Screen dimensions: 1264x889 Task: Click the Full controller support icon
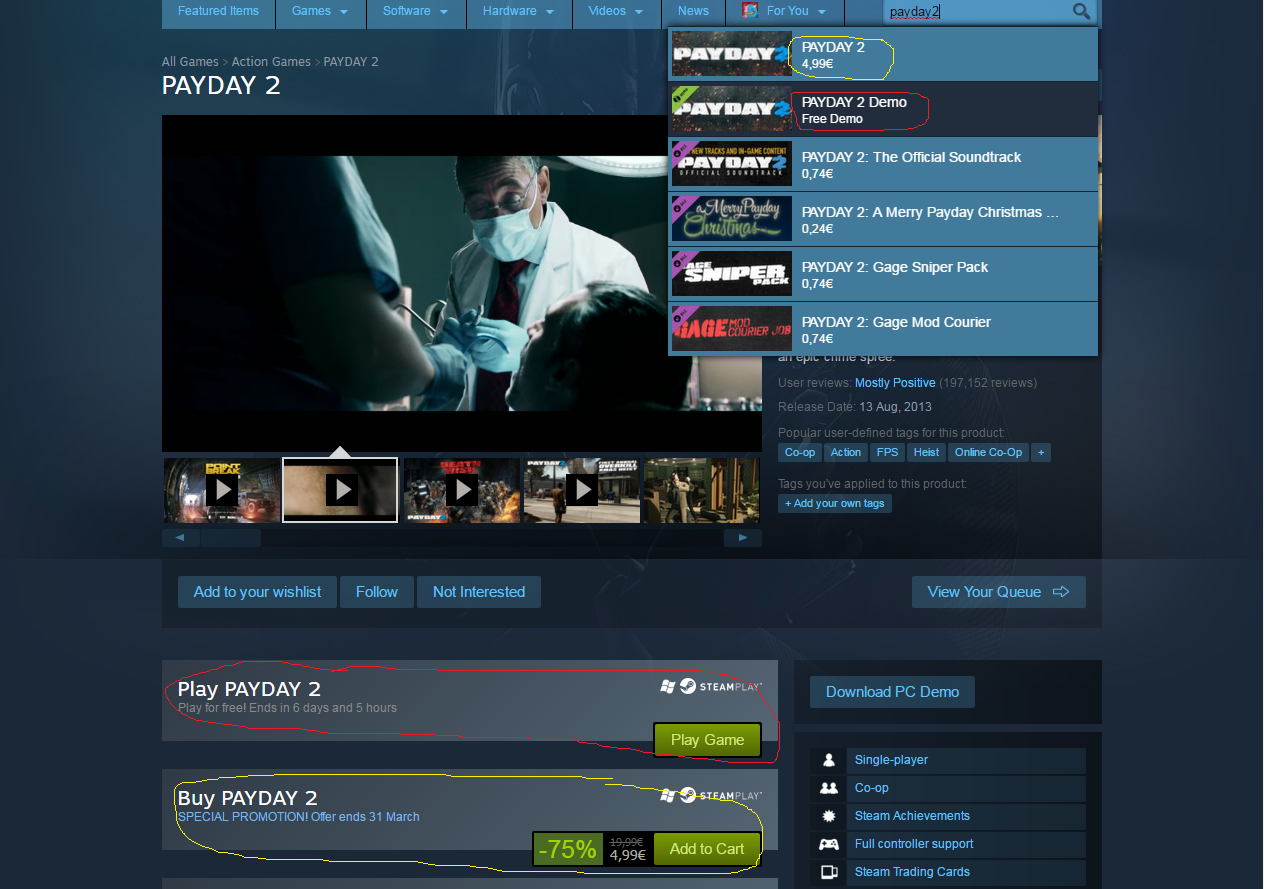828,844
